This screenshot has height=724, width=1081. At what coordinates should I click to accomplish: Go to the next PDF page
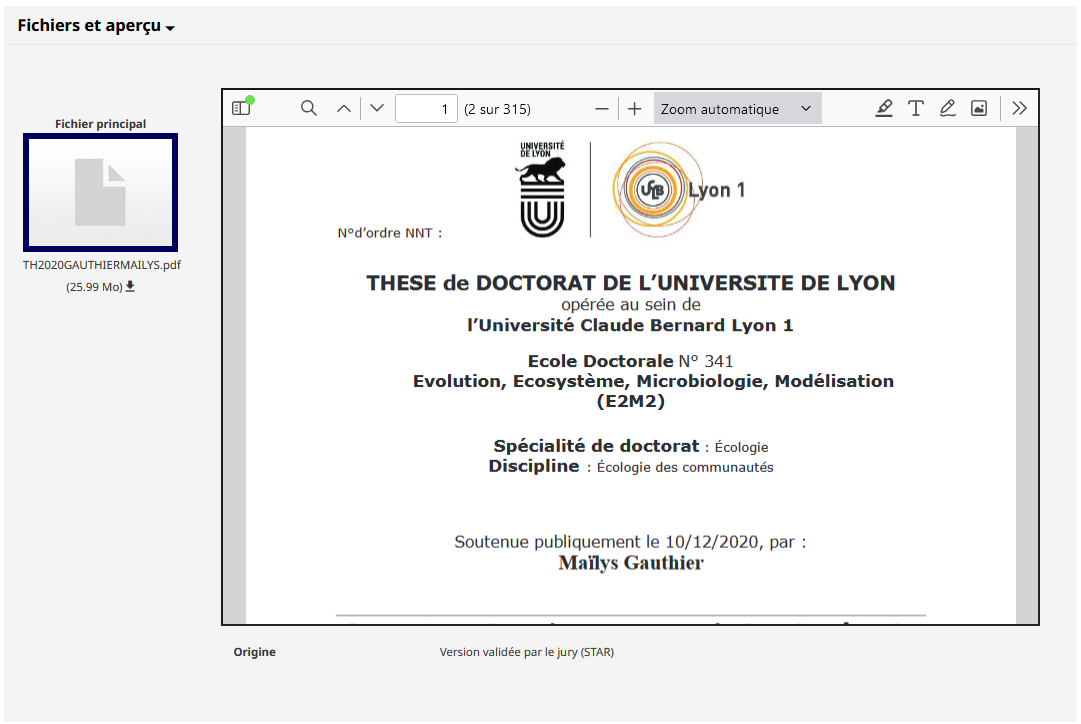point(376,108)
